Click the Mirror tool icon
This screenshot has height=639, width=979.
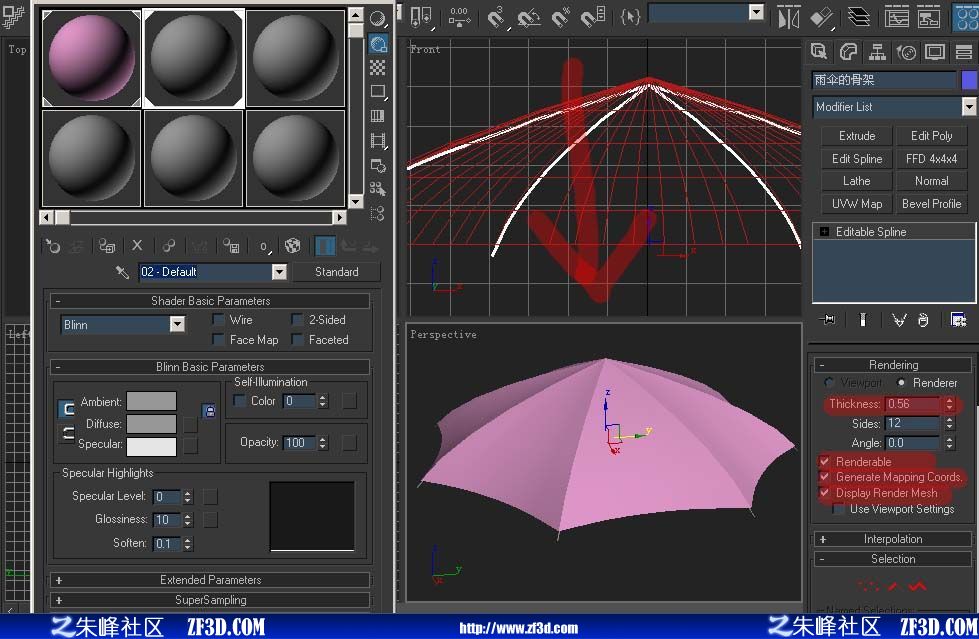[789, 17]
